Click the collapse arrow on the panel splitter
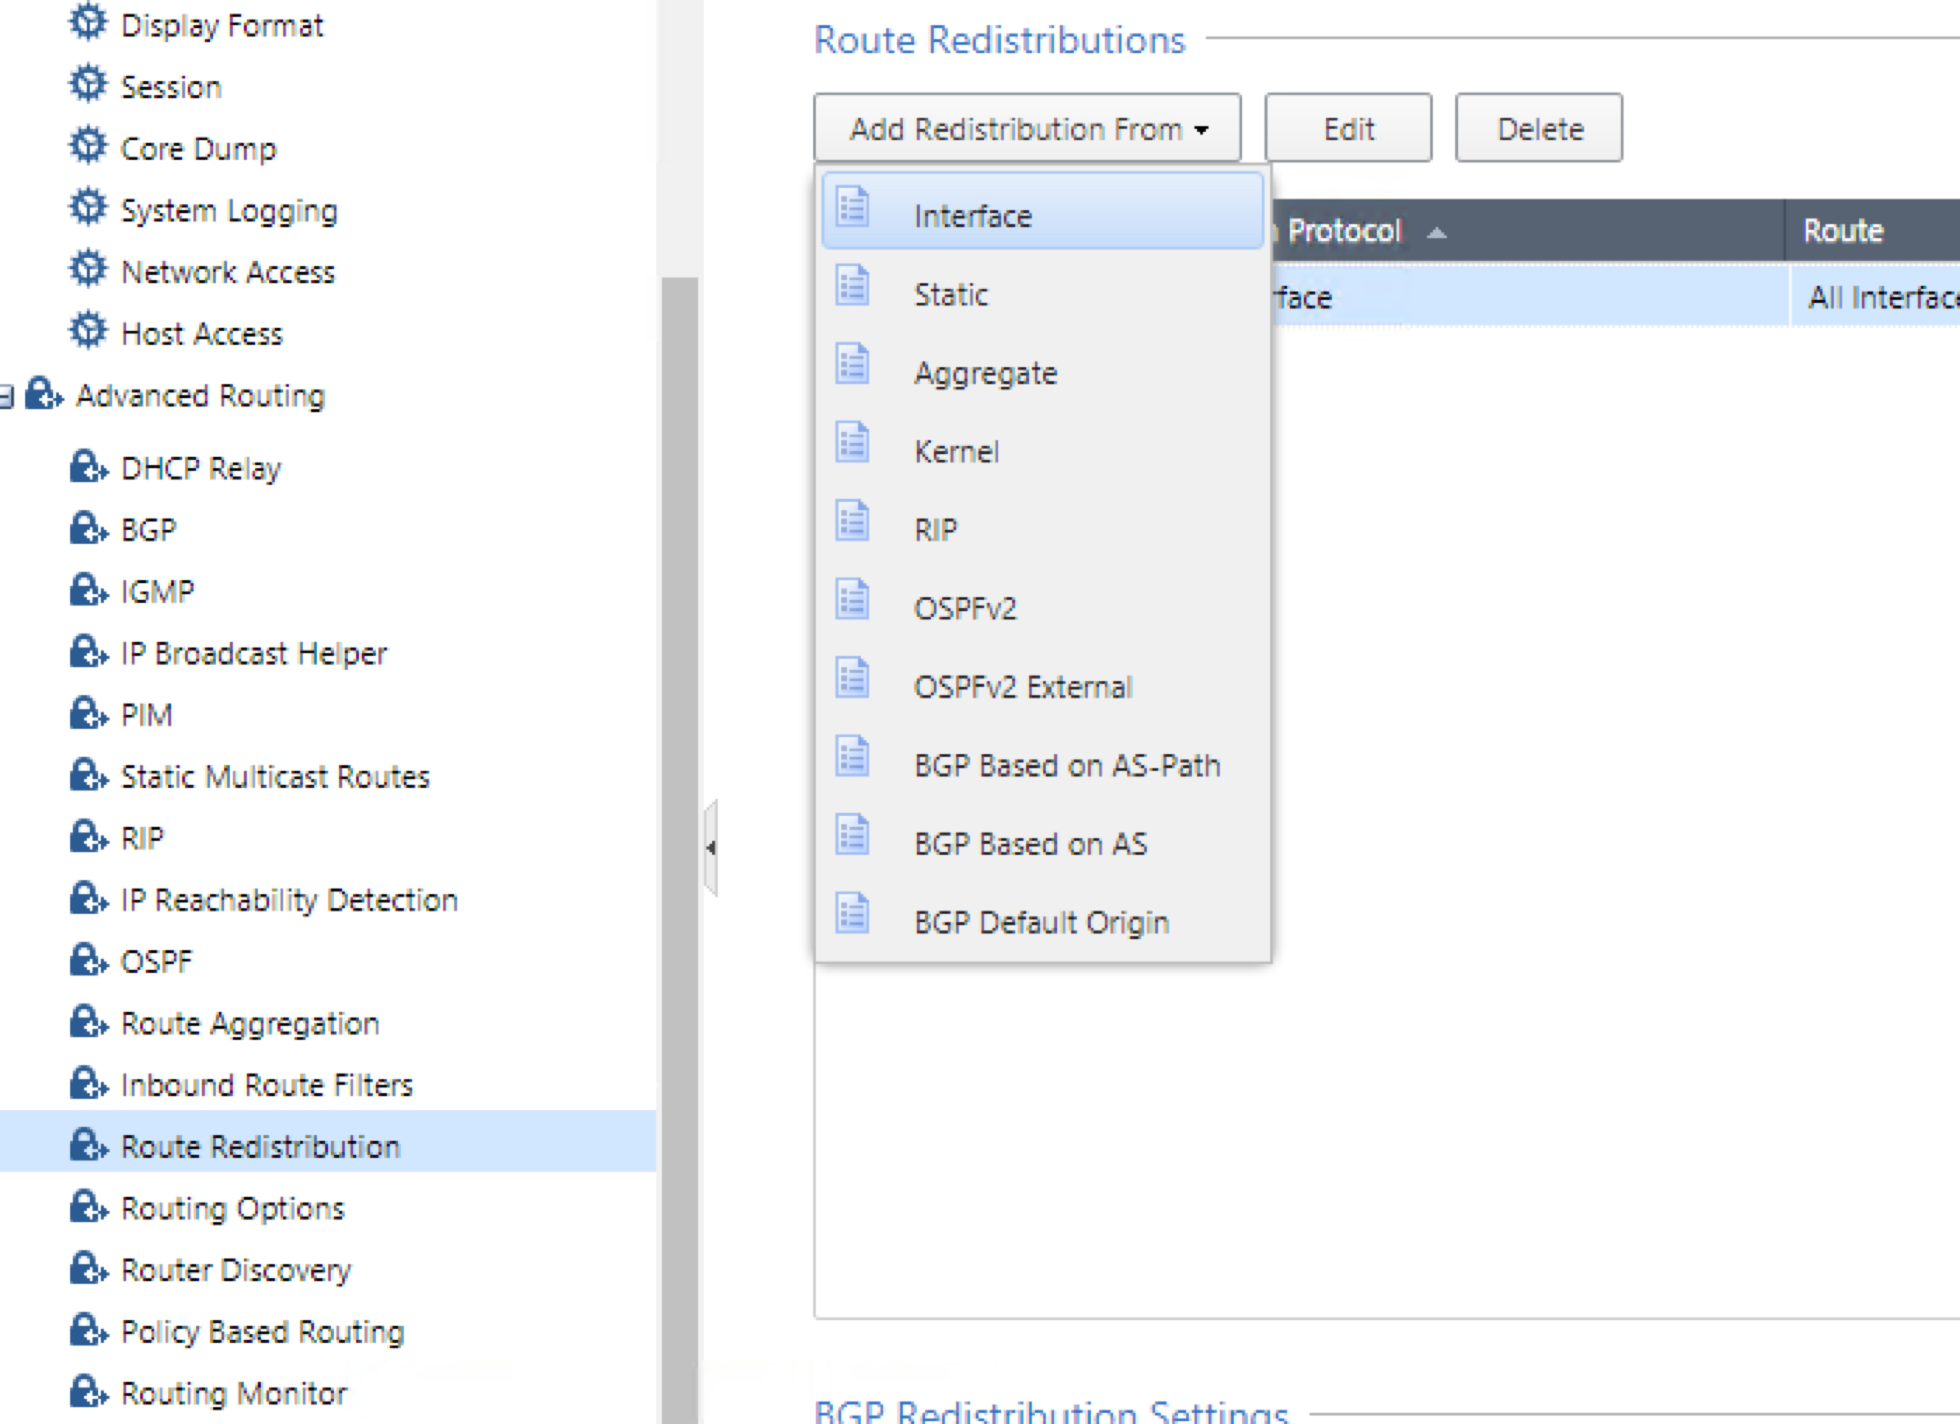This screenshot has width=1960, height=1424. (x=712, y=848)
